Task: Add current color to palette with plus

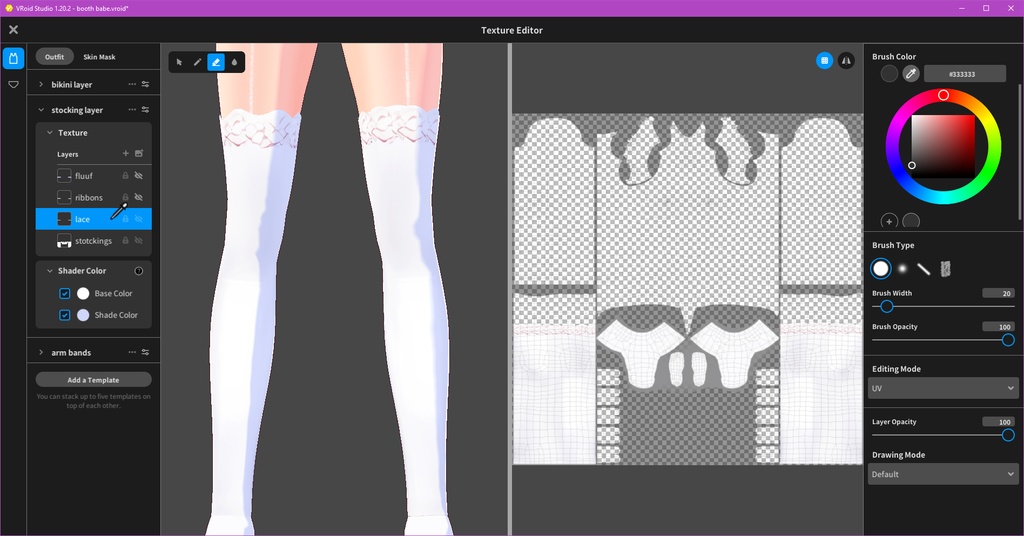Action: [889, 221]
